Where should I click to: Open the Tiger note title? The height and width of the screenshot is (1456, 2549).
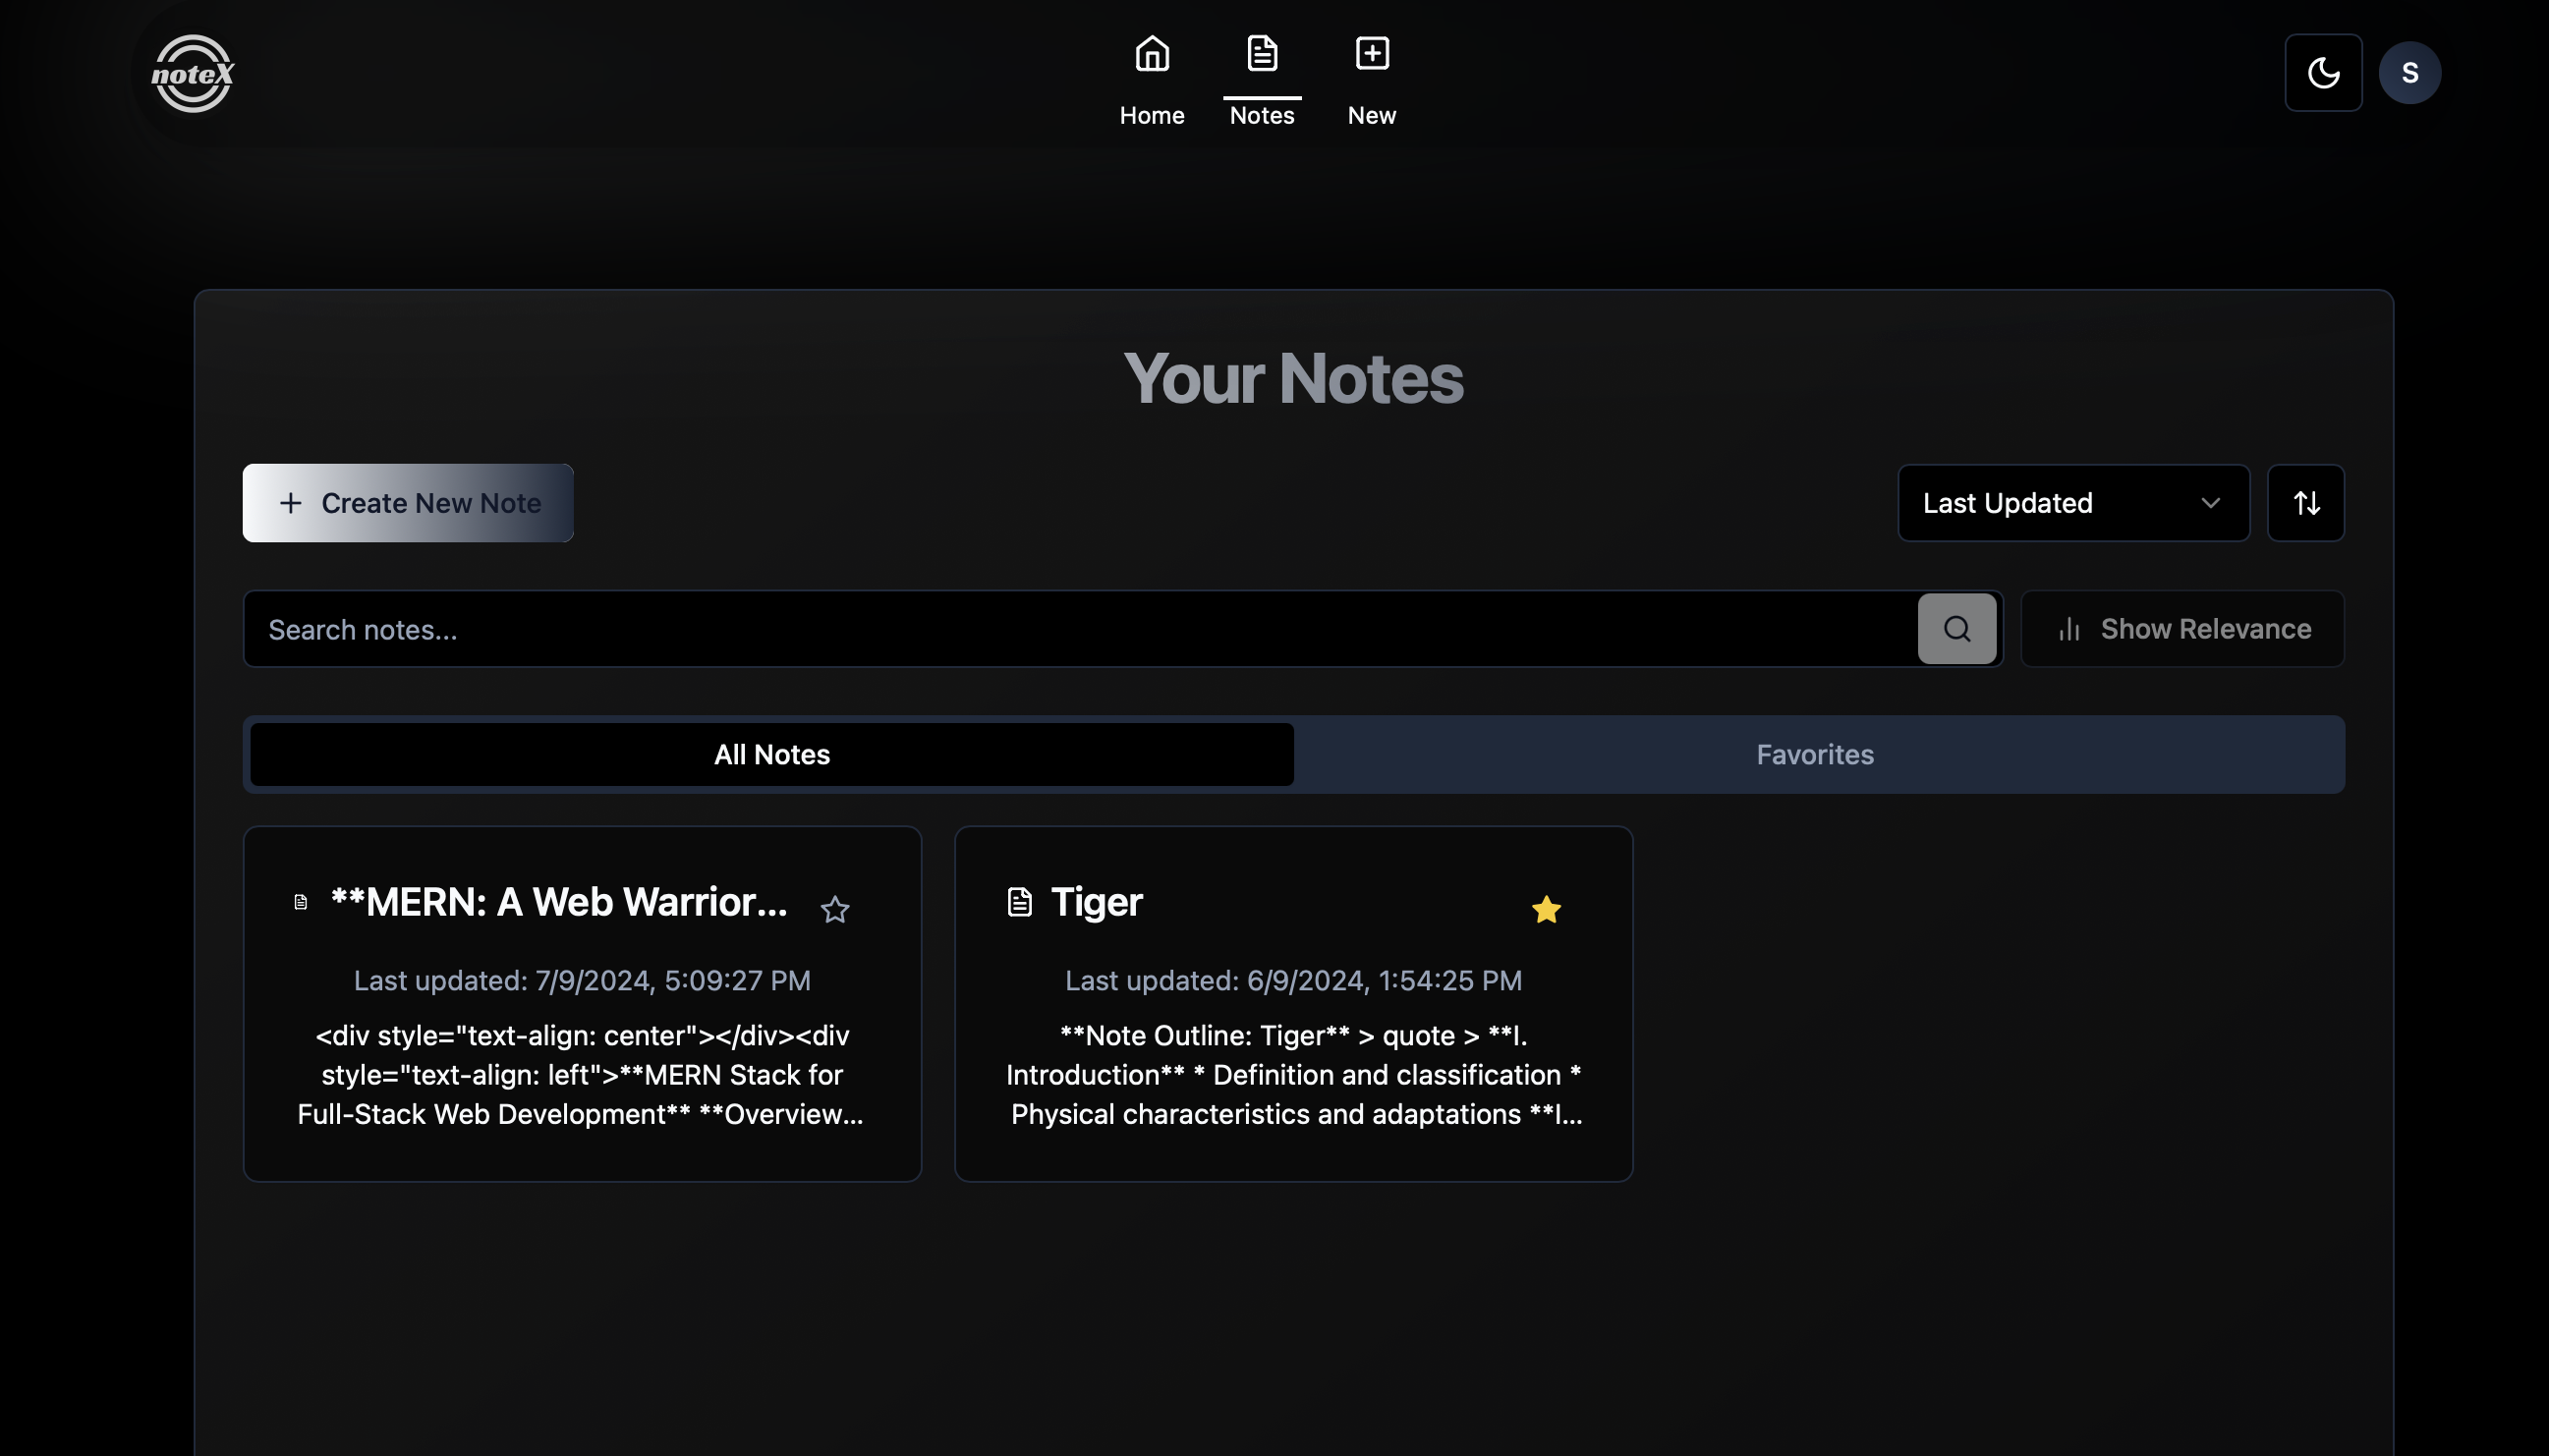coord(1096,902)
